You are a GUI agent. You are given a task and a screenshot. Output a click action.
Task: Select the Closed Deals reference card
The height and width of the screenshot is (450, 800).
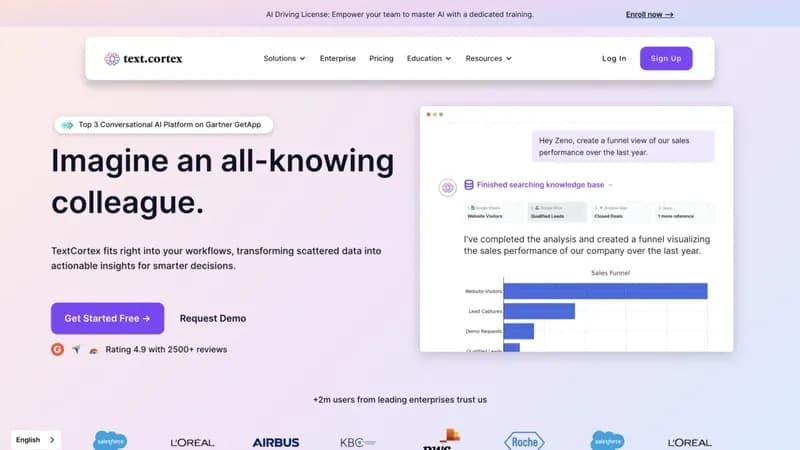620,212
